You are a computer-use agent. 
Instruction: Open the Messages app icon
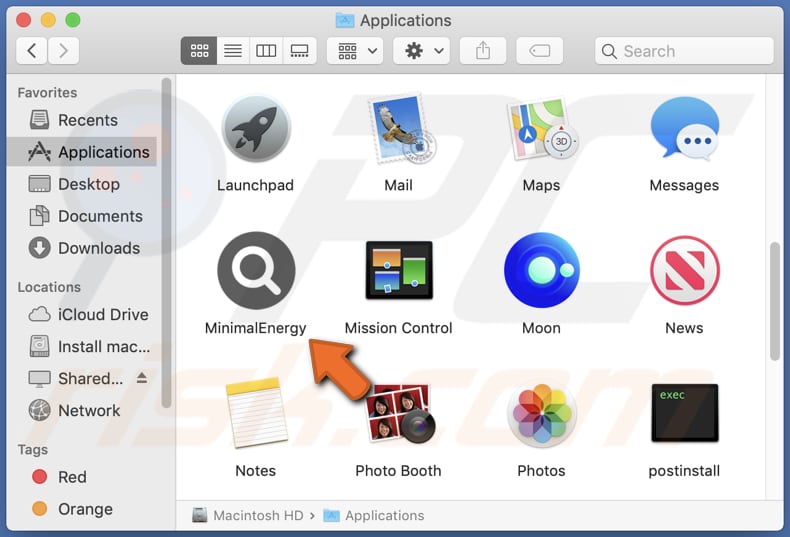(x=684, y=129)
